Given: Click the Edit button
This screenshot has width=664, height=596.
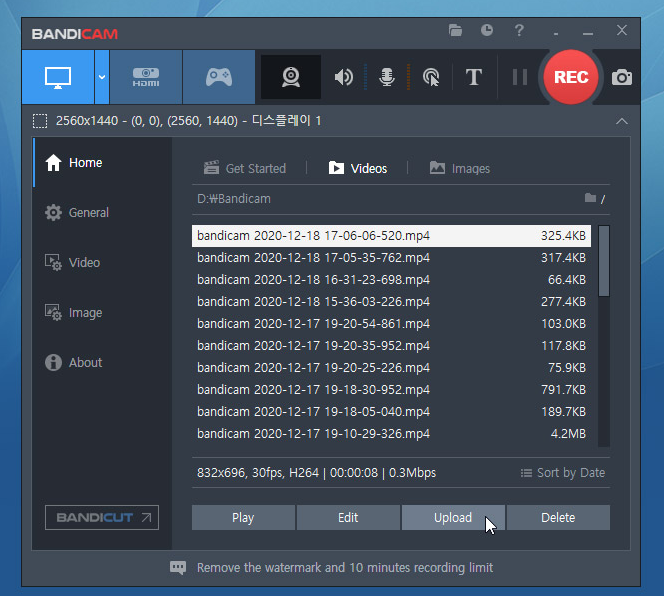Looking at the screenshot, I should pos(348,517).
